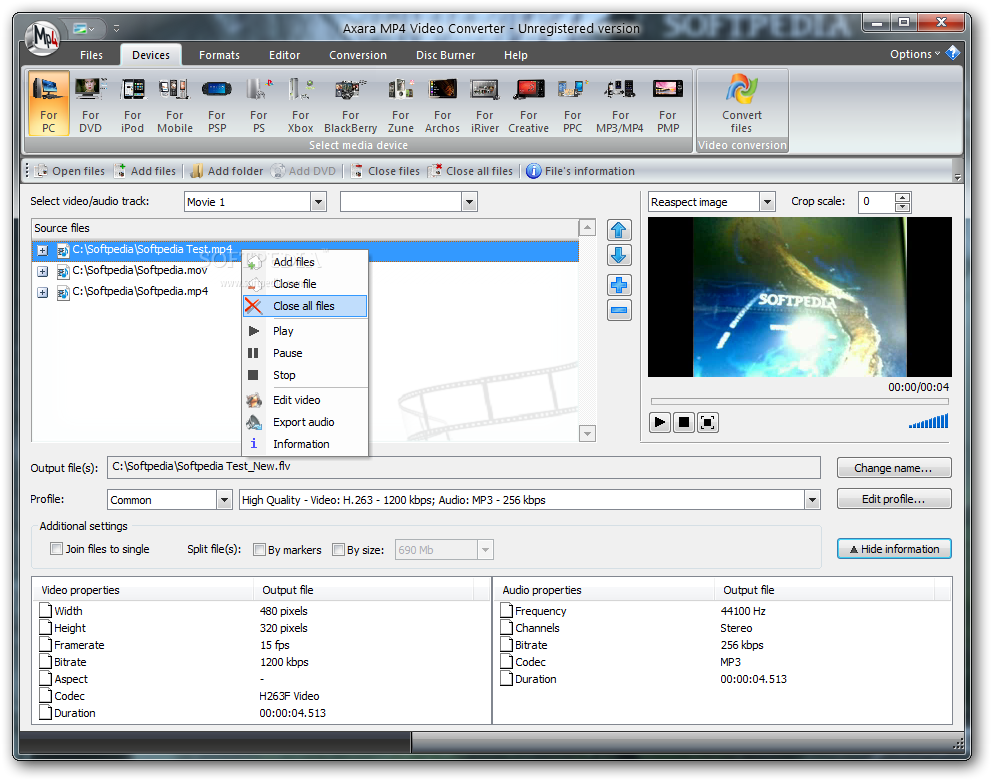Image resolution: width=992 pixels, height=781 pixels.
Task: Select the For PPC device
Action: point(573,104)
